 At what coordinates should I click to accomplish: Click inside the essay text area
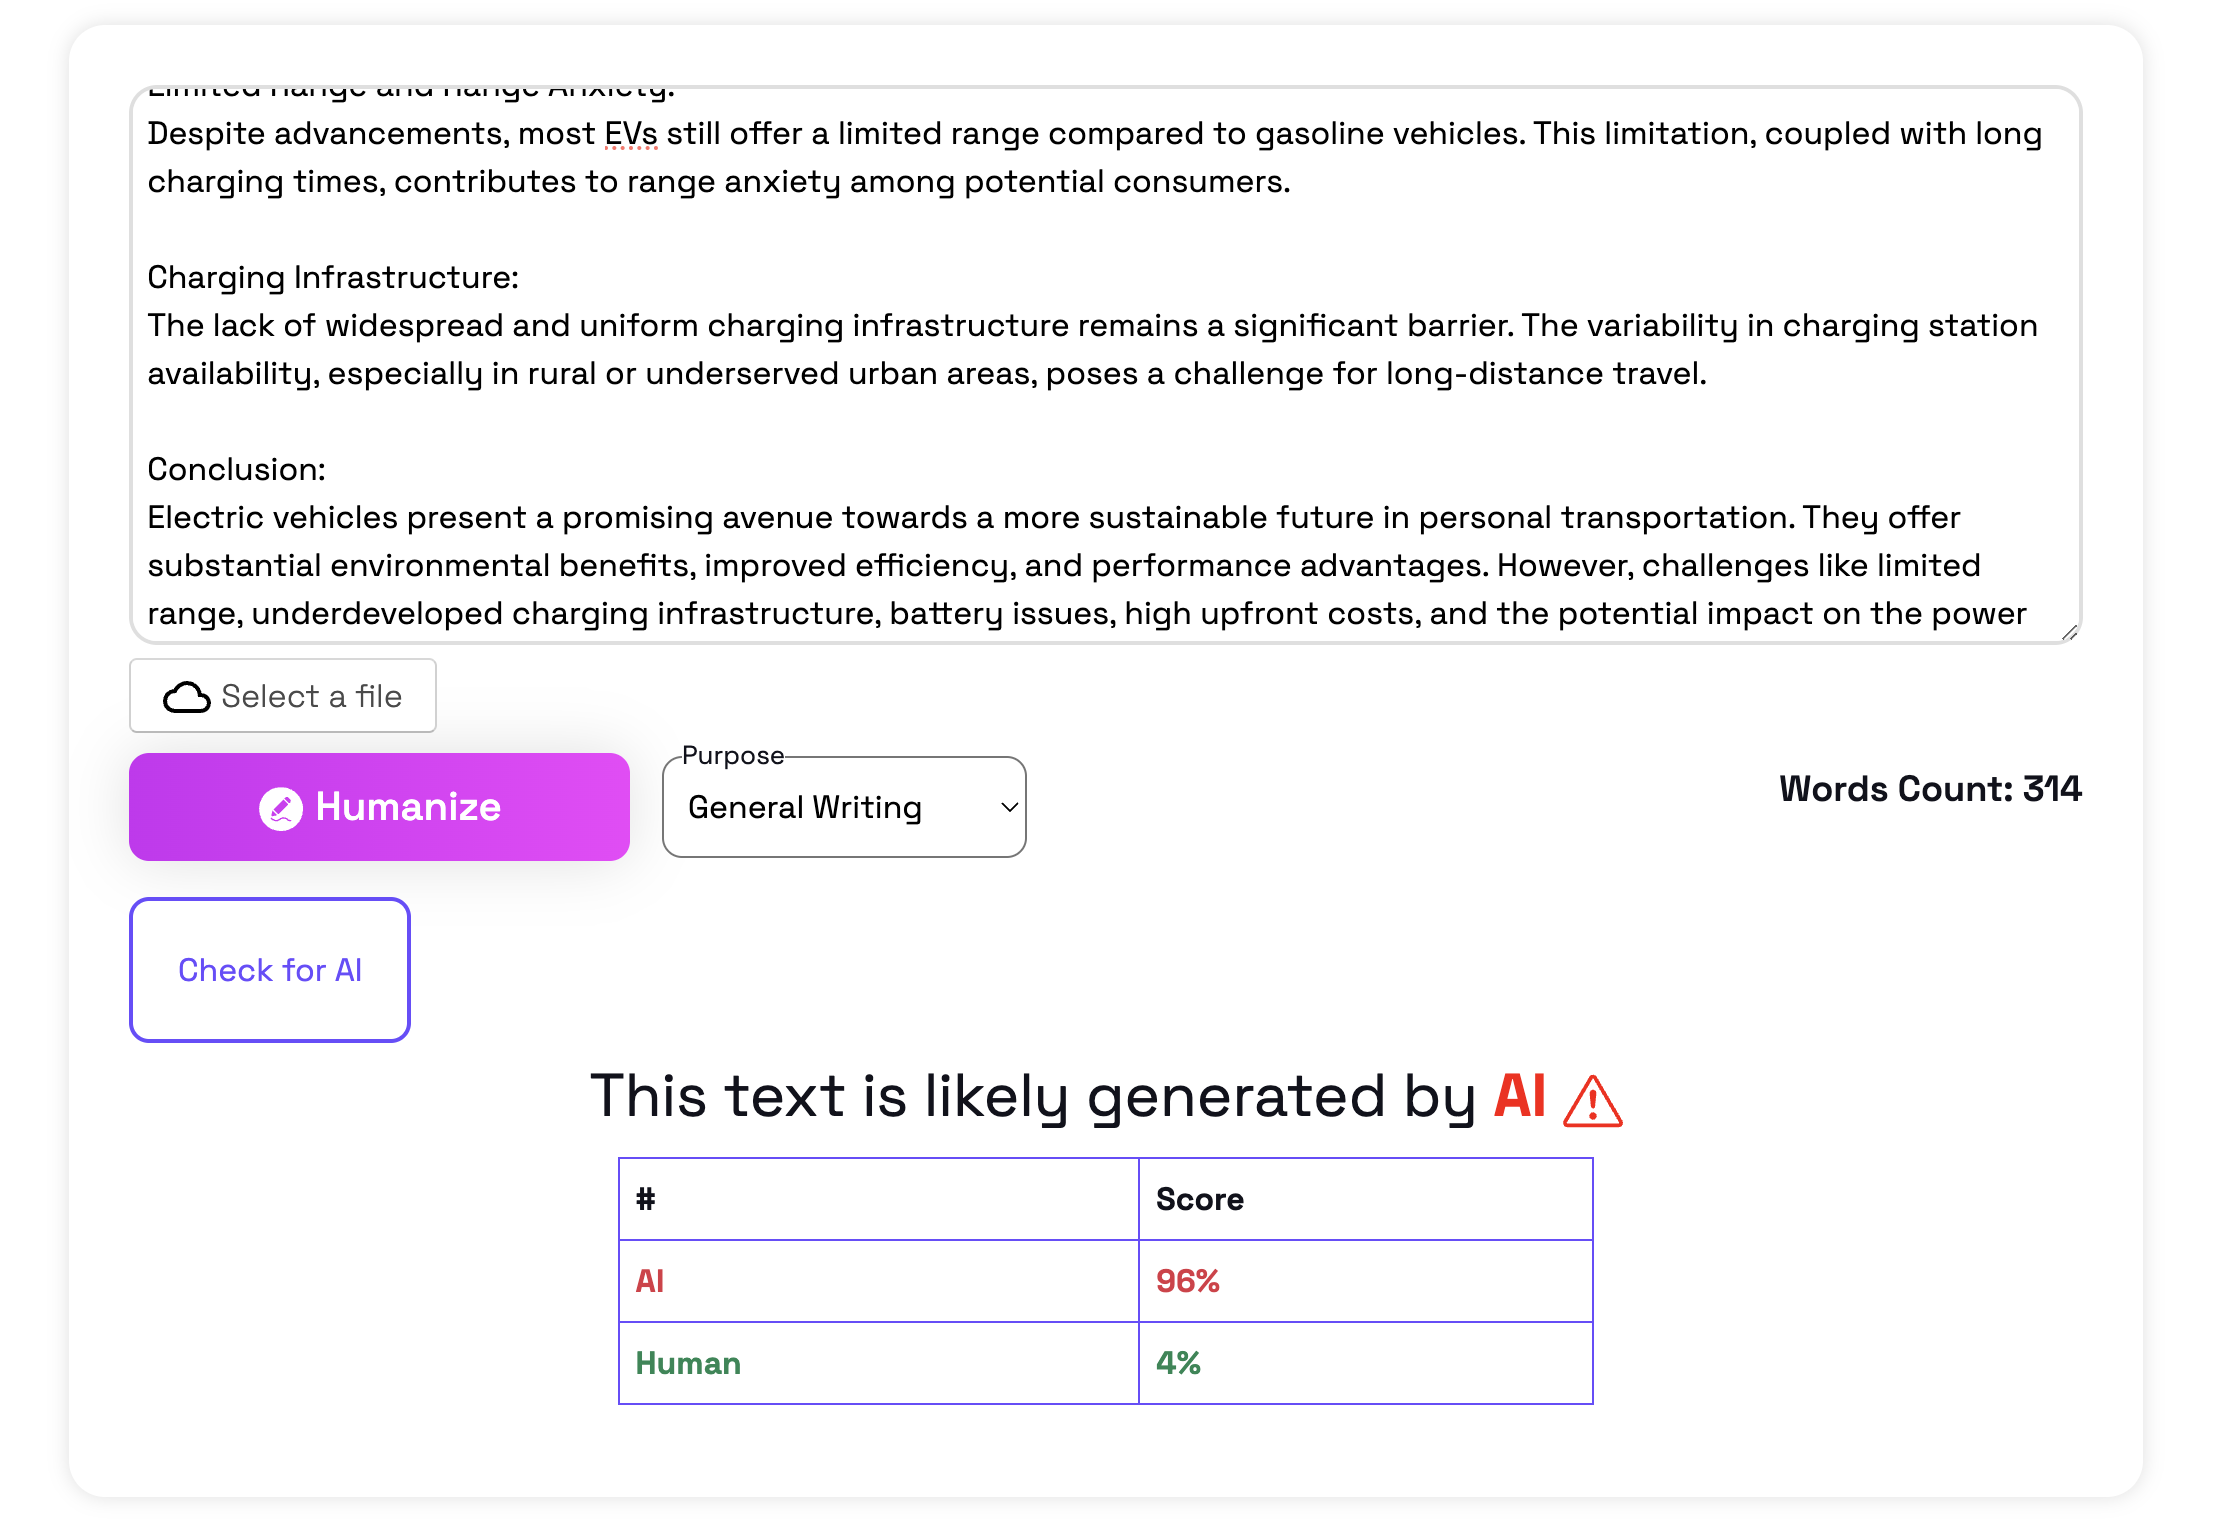1105,365
